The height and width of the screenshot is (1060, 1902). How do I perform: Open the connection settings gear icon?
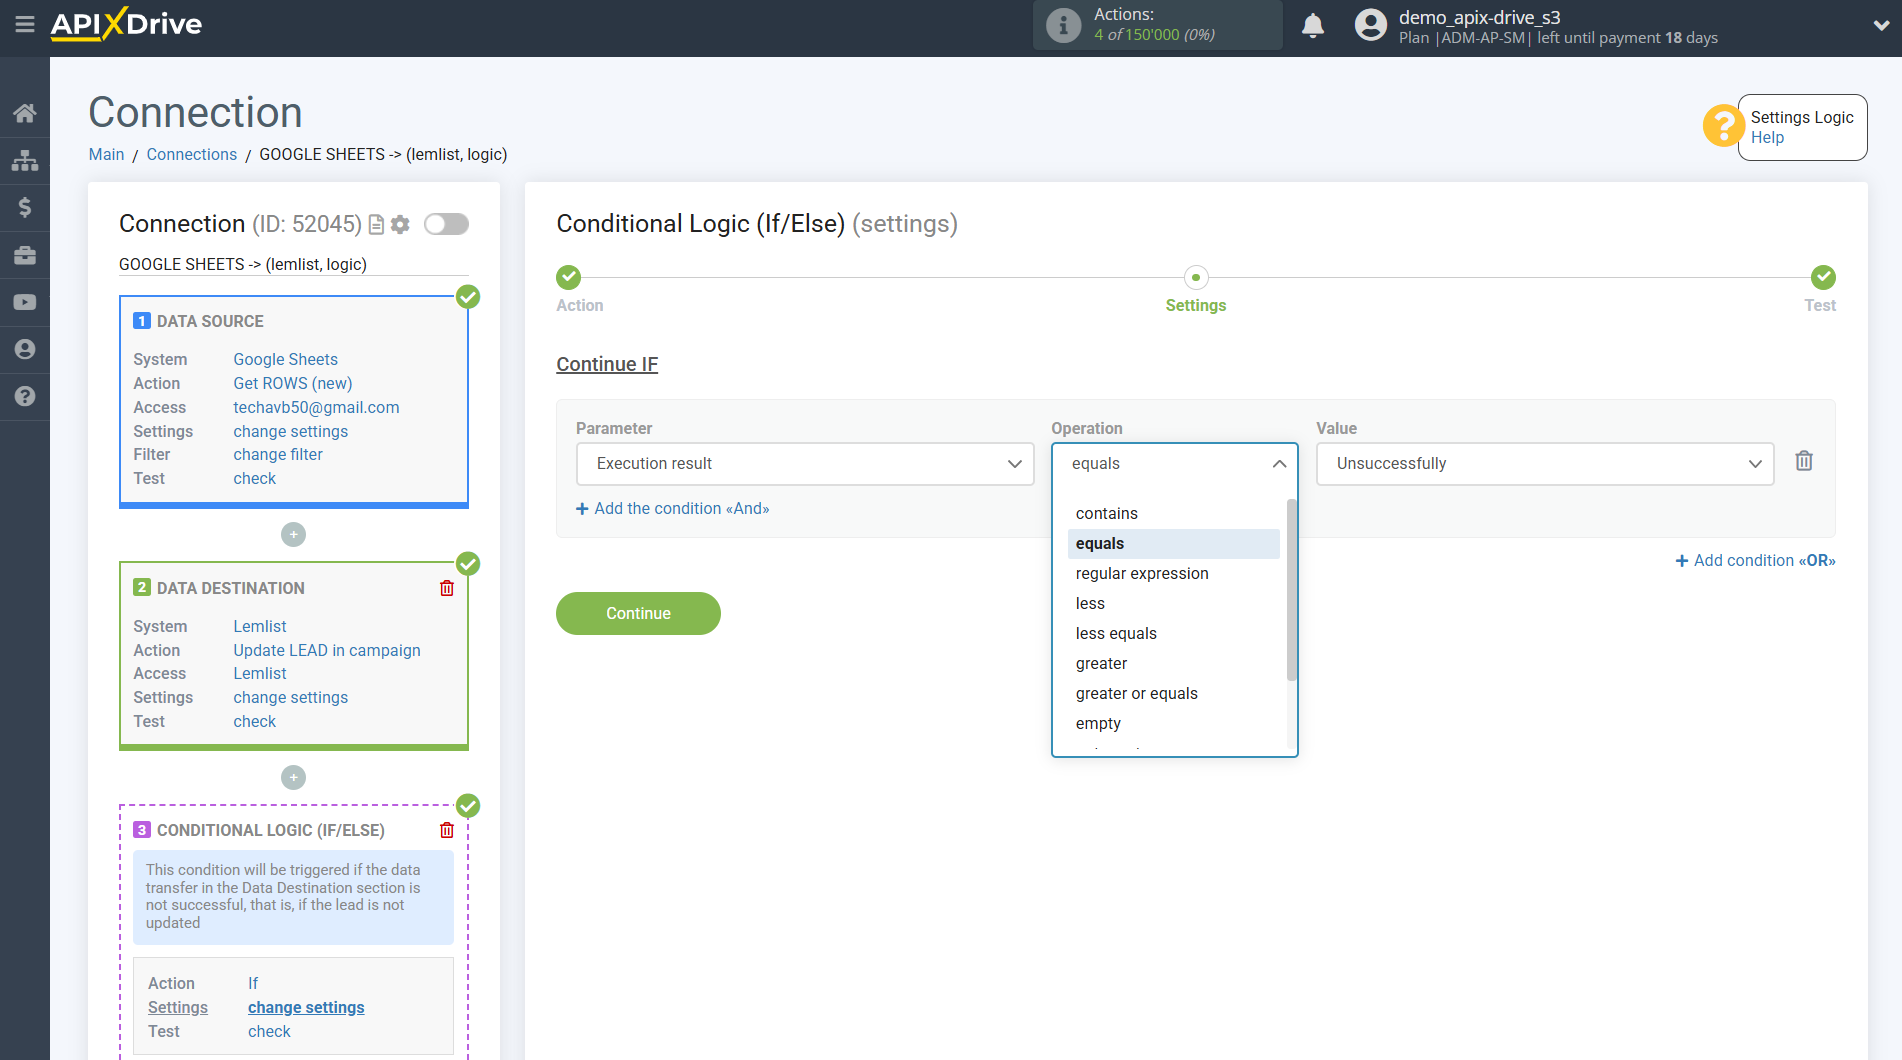click(400, 225)
